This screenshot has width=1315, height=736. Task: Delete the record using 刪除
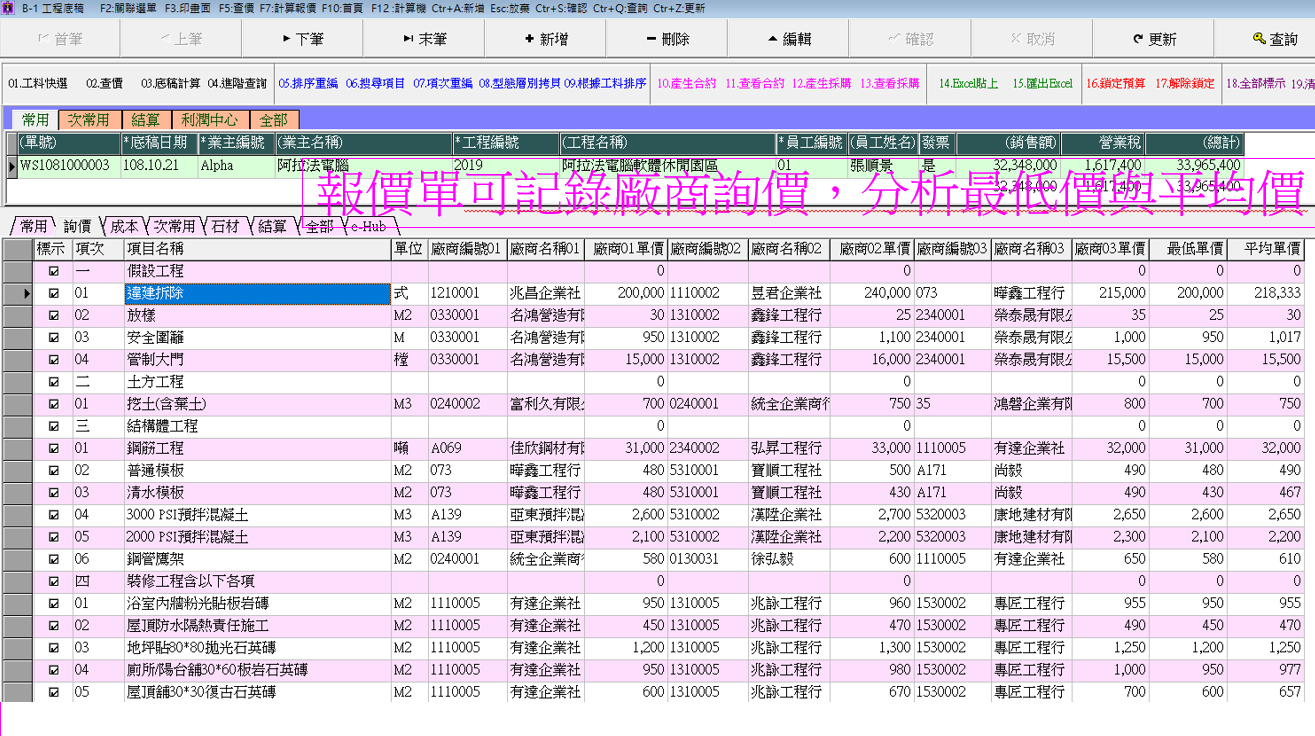667,39
